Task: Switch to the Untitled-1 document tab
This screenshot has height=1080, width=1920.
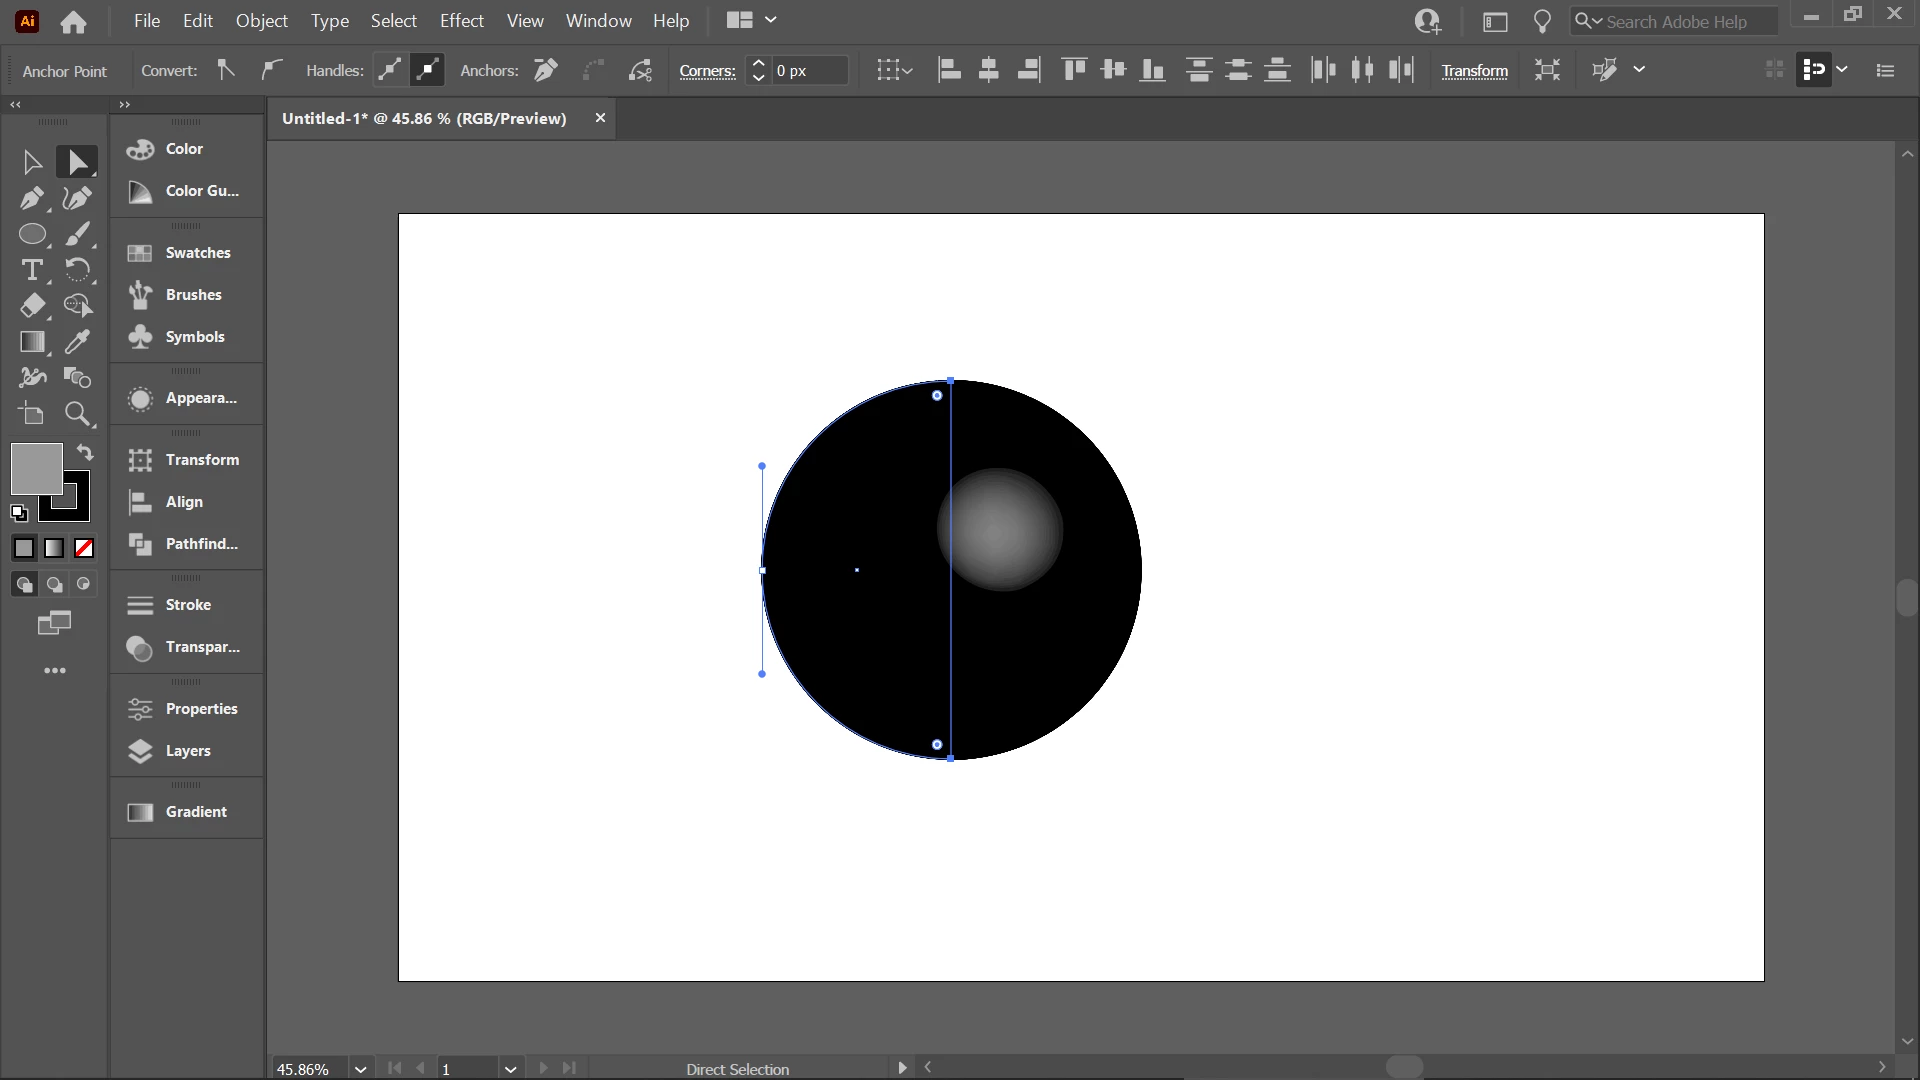Action: 424,118
